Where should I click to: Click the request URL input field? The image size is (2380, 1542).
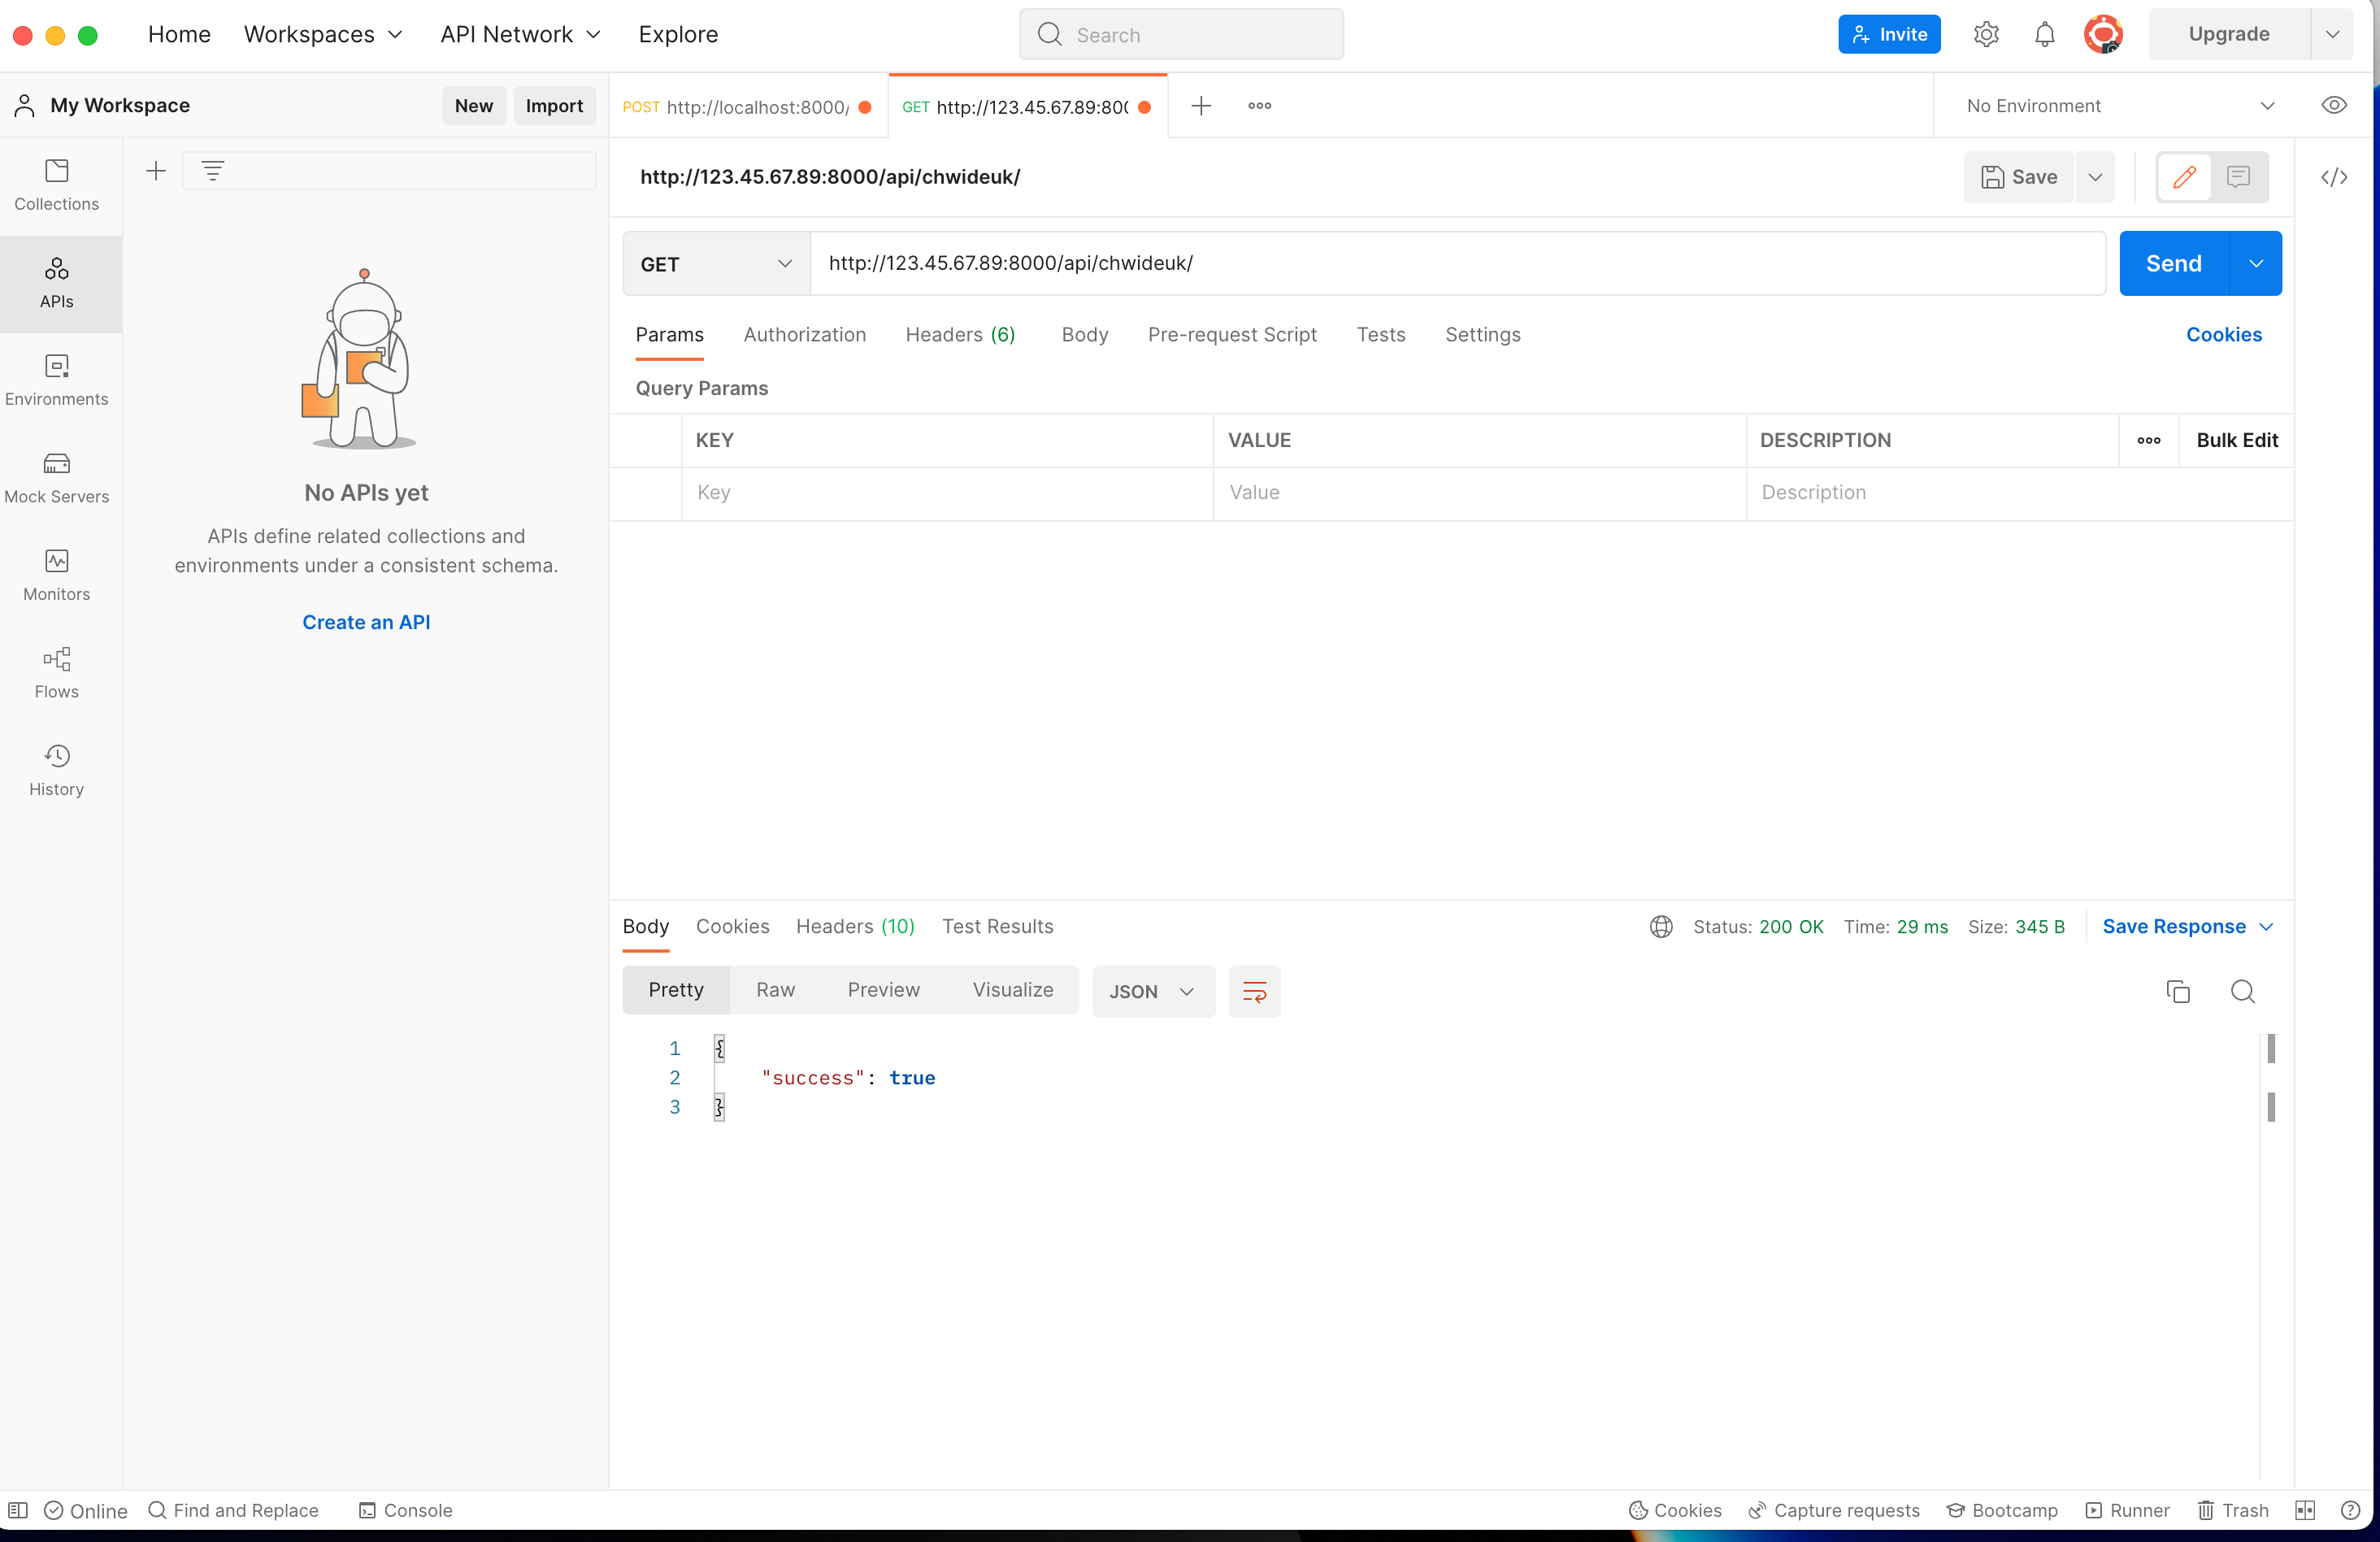[1456, 263]
